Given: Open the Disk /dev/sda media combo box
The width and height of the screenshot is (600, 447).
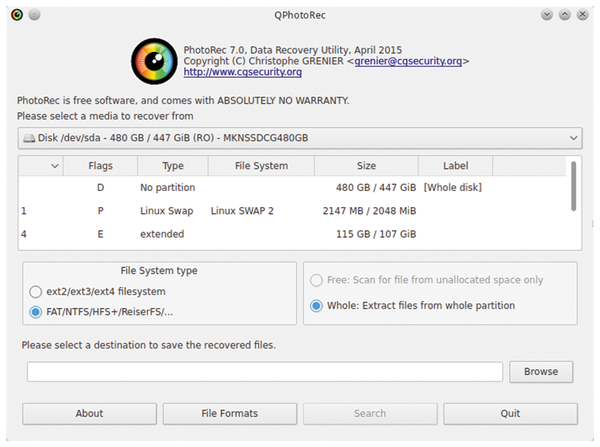Looking at the screenshot, I should [x=300, y=138].
